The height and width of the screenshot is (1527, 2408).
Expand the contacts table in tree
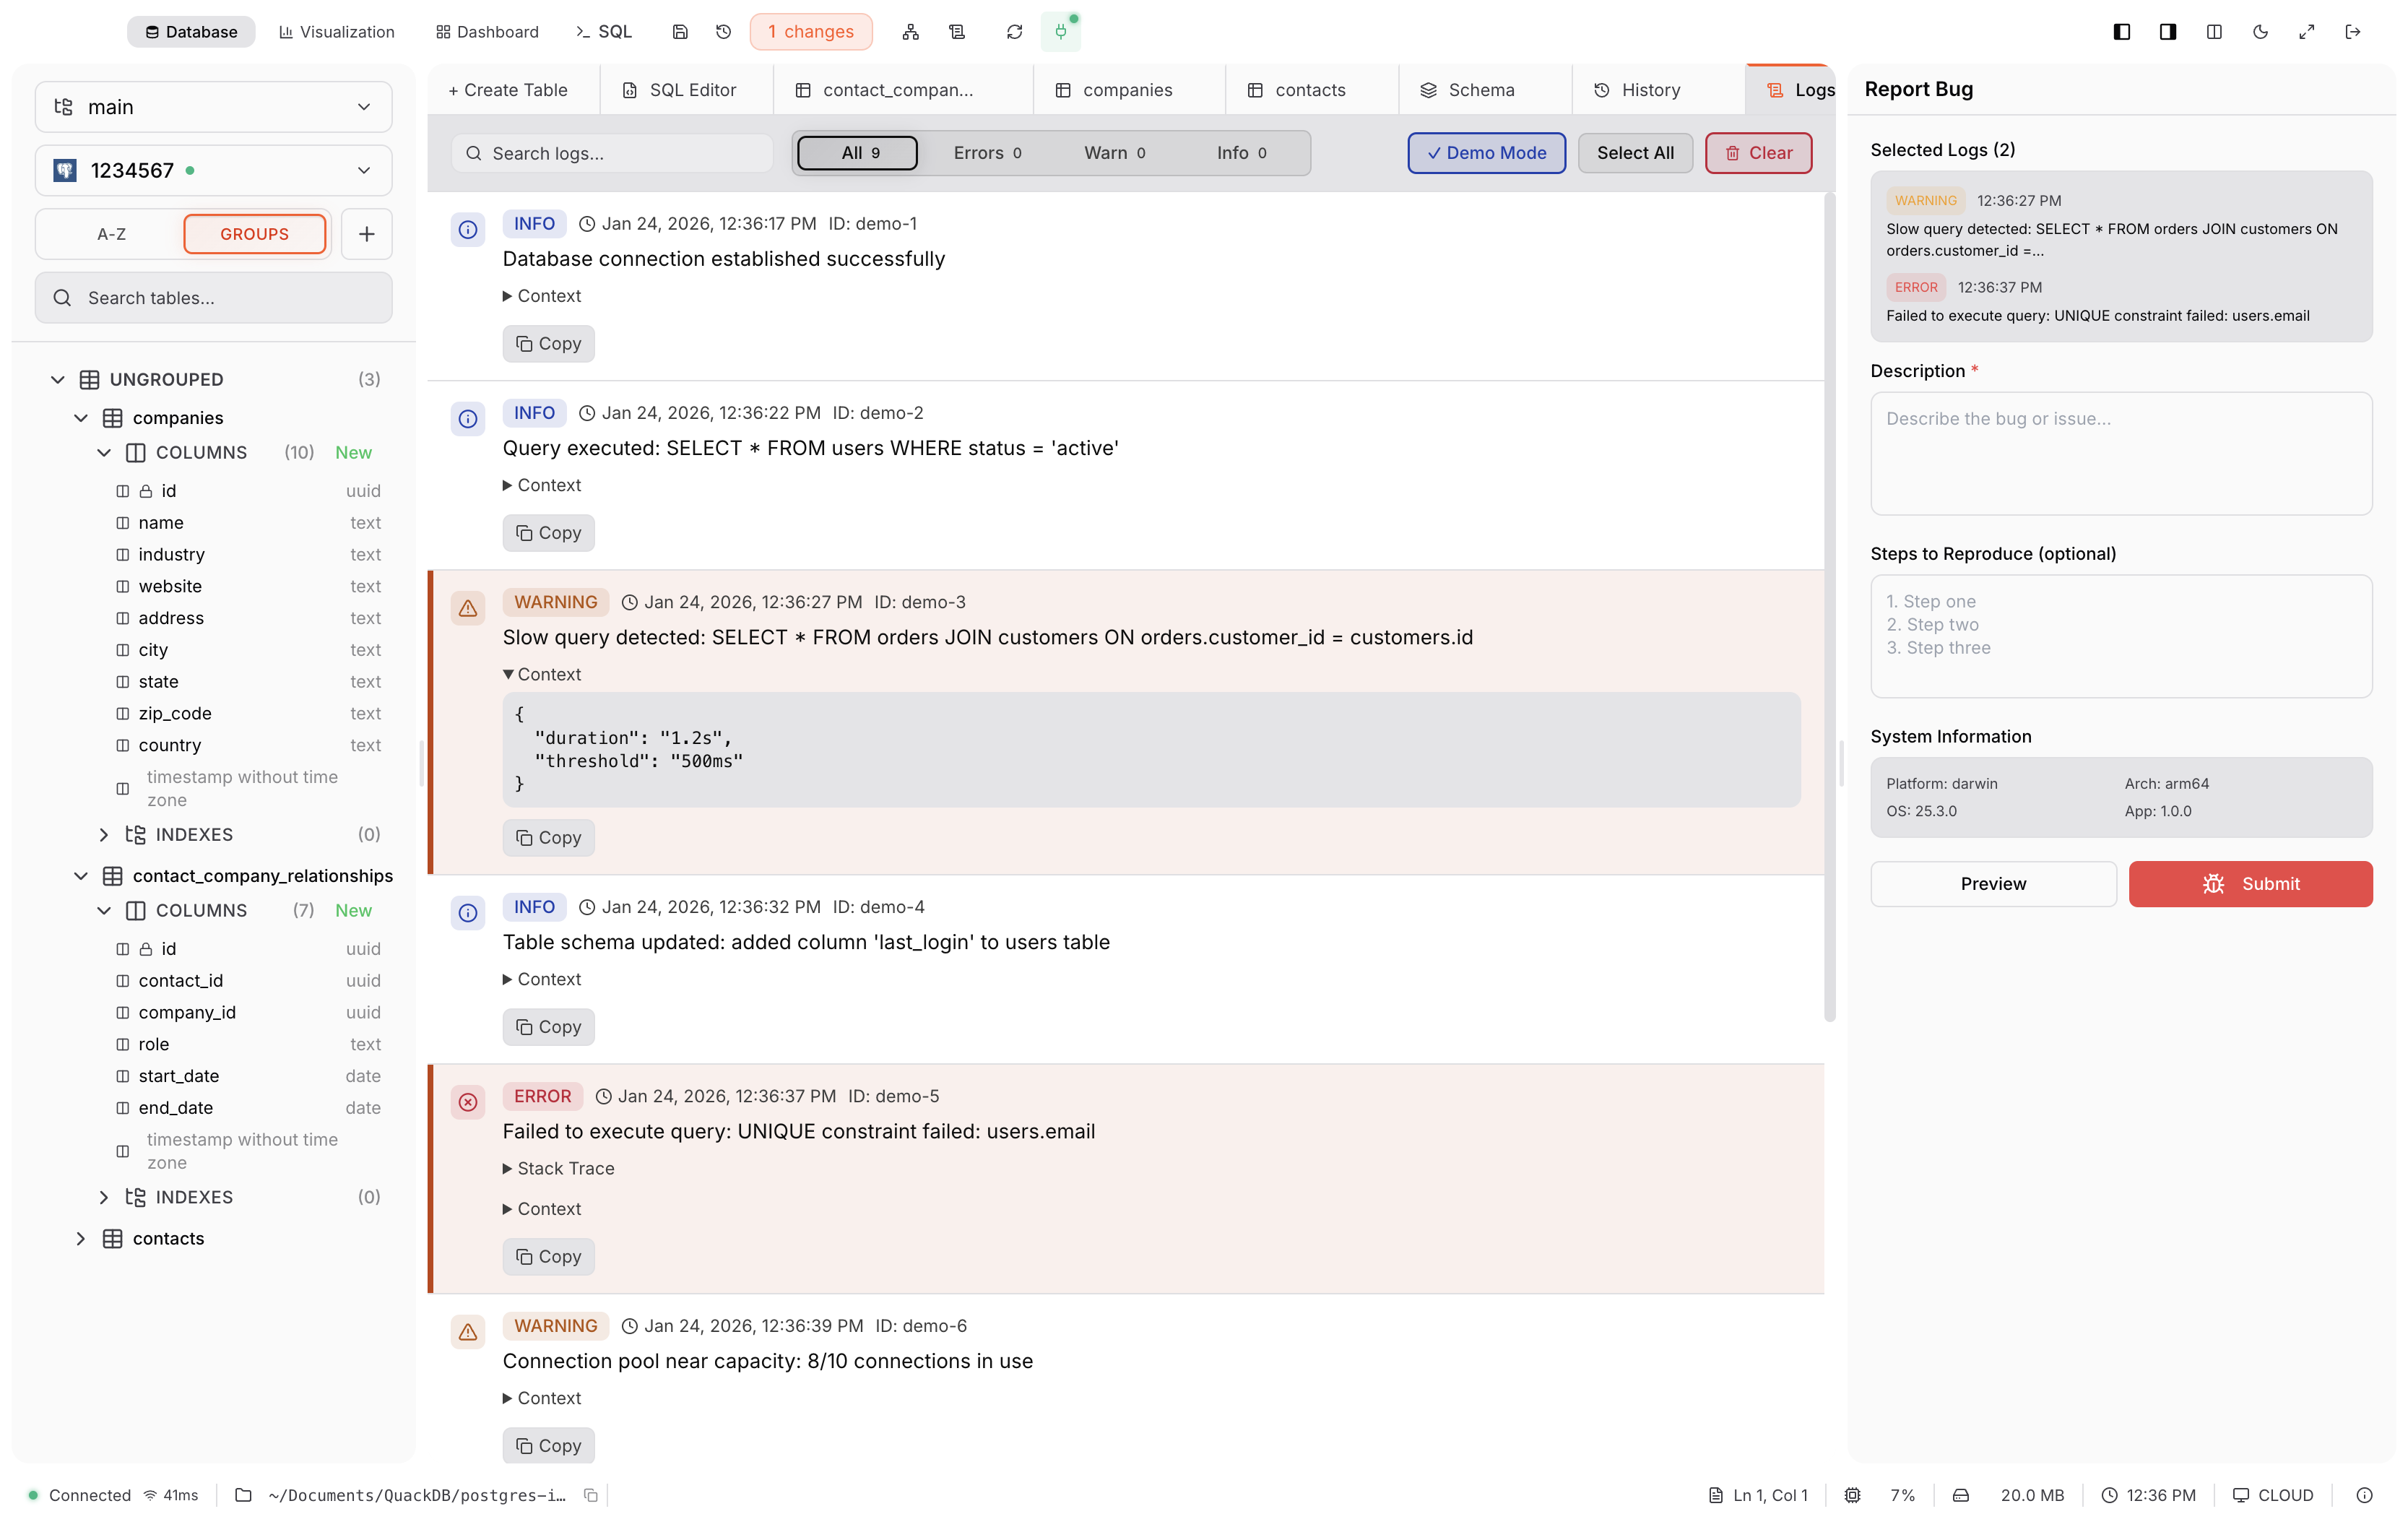pyautogui.click(x=81, y=1239)
